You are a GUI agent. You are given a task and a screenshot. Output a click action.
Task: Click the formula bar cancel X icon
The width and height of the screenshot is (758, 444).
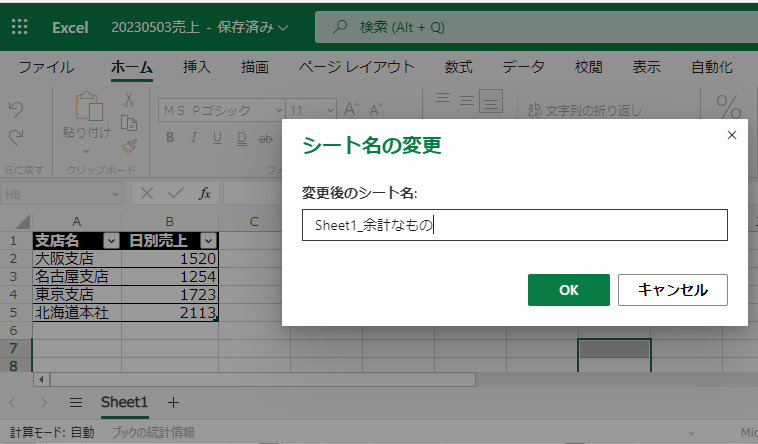[x=146, y=194]
